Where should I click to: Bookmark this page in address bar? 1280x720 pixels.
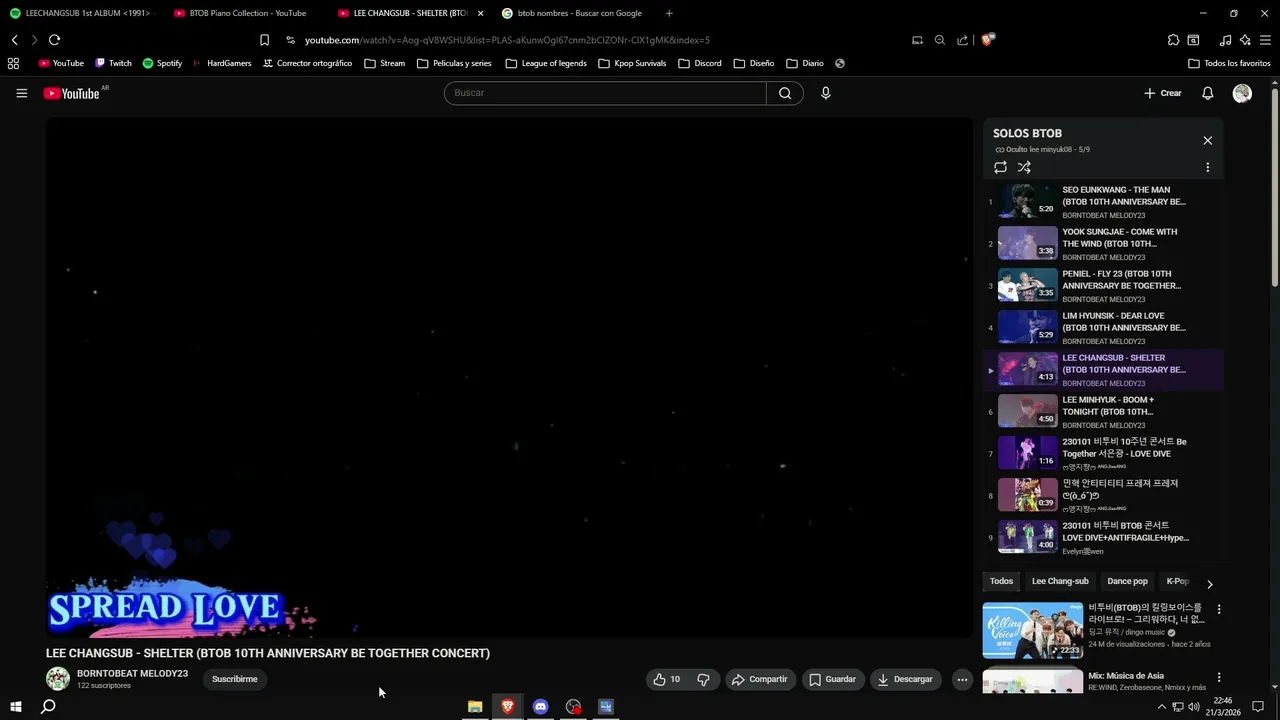pyautogui.click(x=264, y=40)
